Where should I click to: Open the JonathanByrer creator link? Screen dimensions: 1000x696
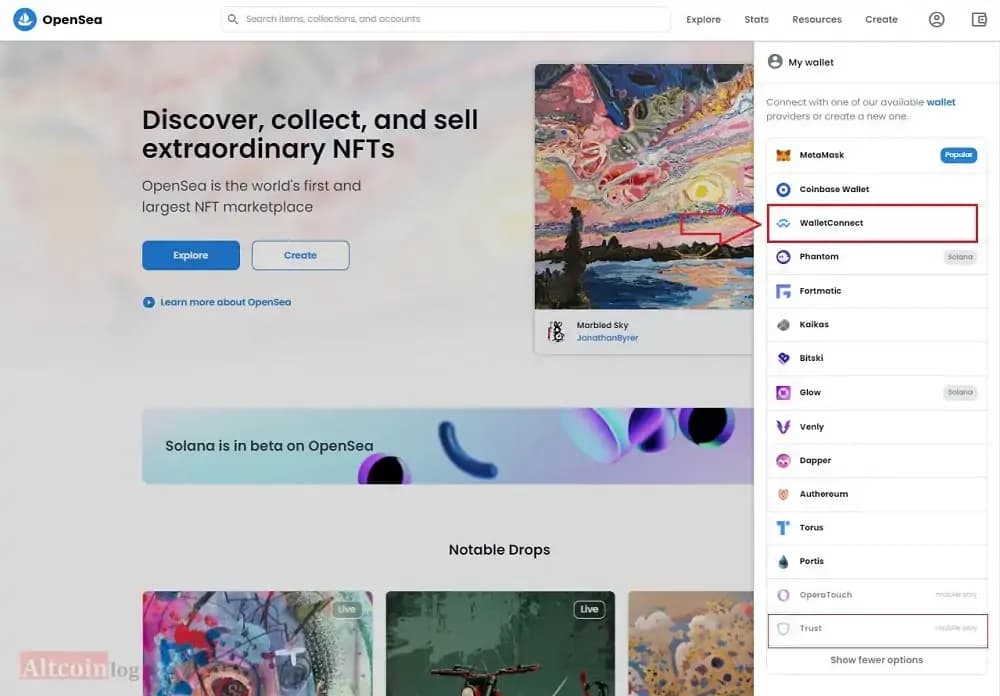[x=607, y=338]
